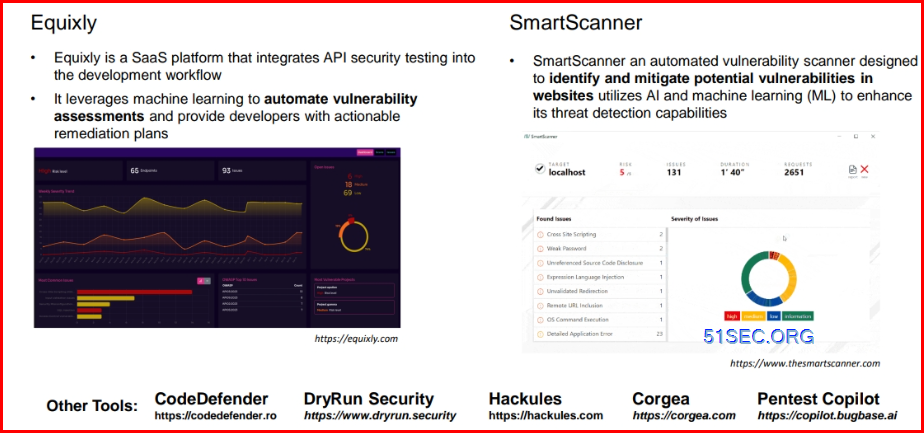This screenshot has width=924, height=433.
Task: Click the checkmark icon beside localhost target
Action: [539, 169]
